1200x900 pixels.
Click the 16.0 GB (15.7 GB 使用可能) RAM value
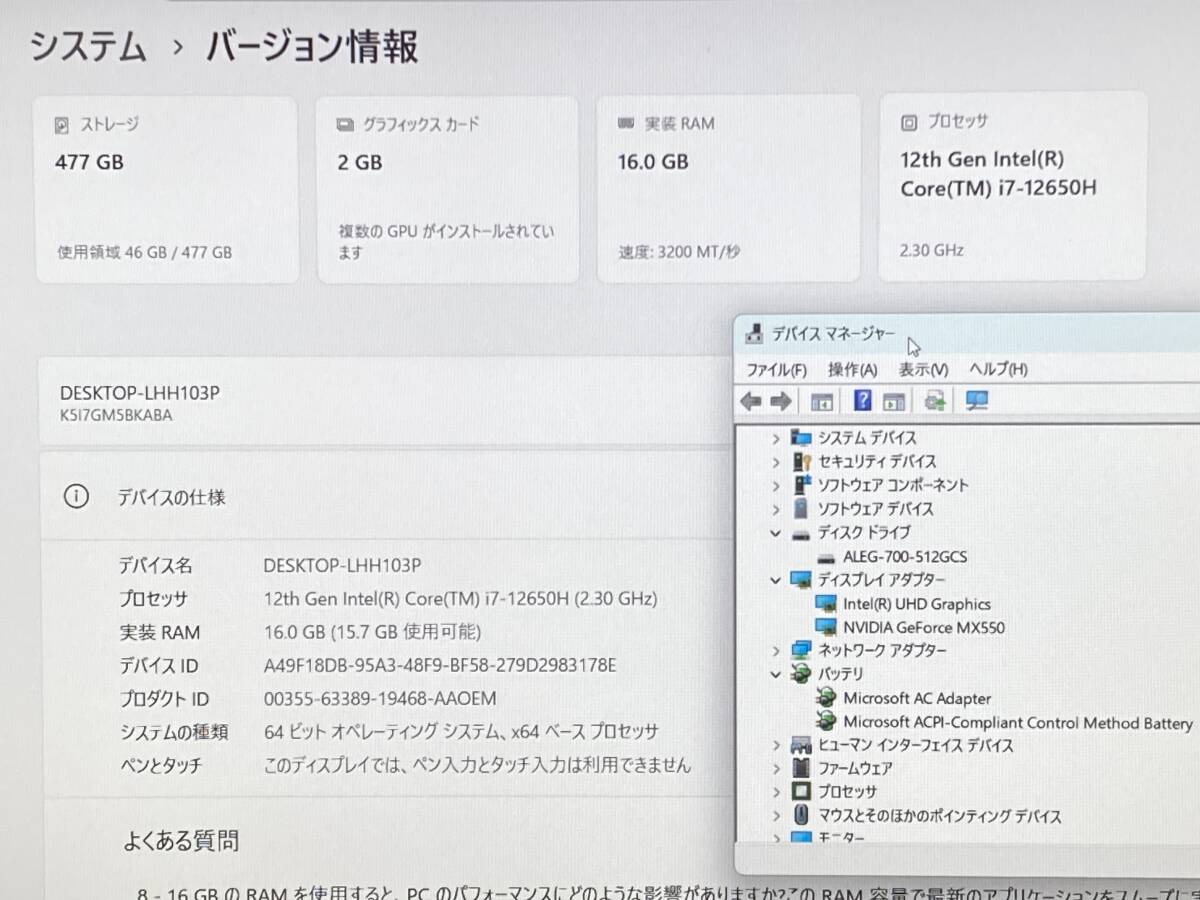pyautogui.click(x=372, y=632)
